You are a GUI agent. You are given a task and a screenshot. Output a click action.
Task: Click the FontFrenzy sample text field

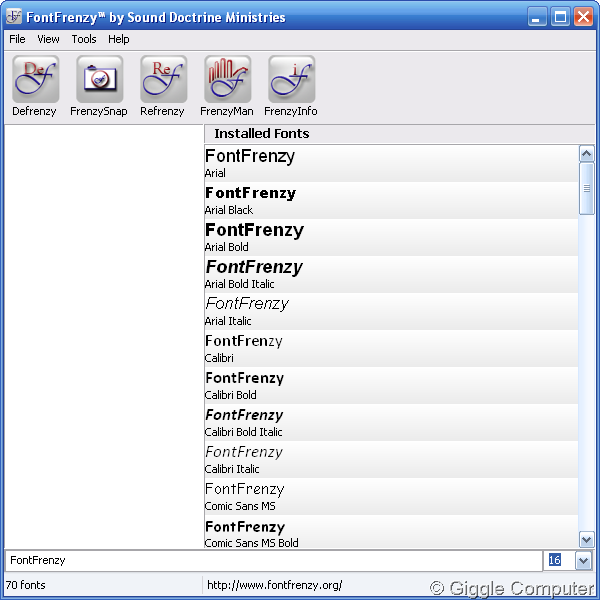coord(273,561)
